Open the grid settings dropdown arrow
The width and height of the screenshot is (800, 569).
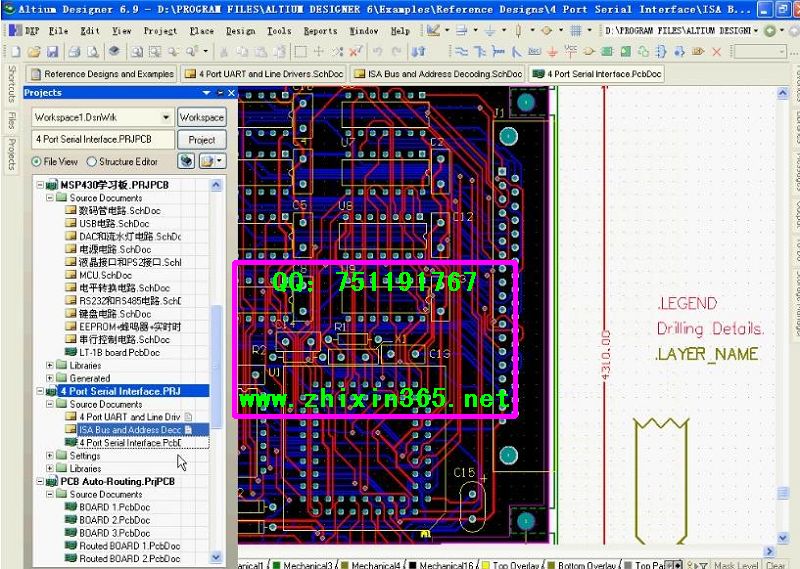[x=590, y=31]
